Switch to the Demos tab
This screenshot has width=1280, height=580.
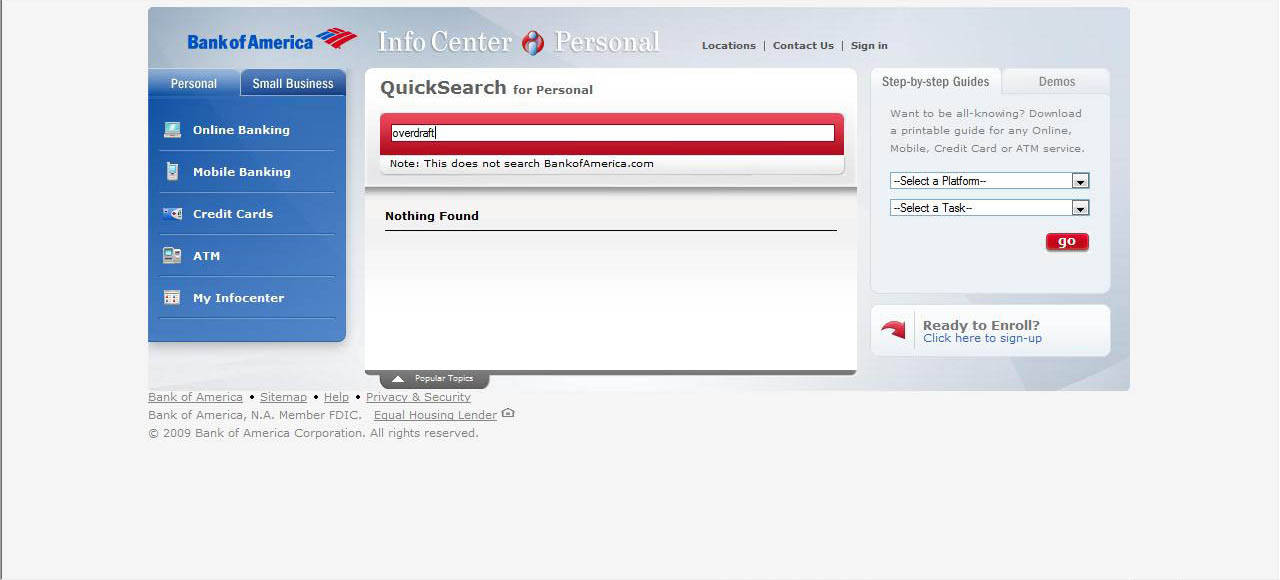[1056, 82]
